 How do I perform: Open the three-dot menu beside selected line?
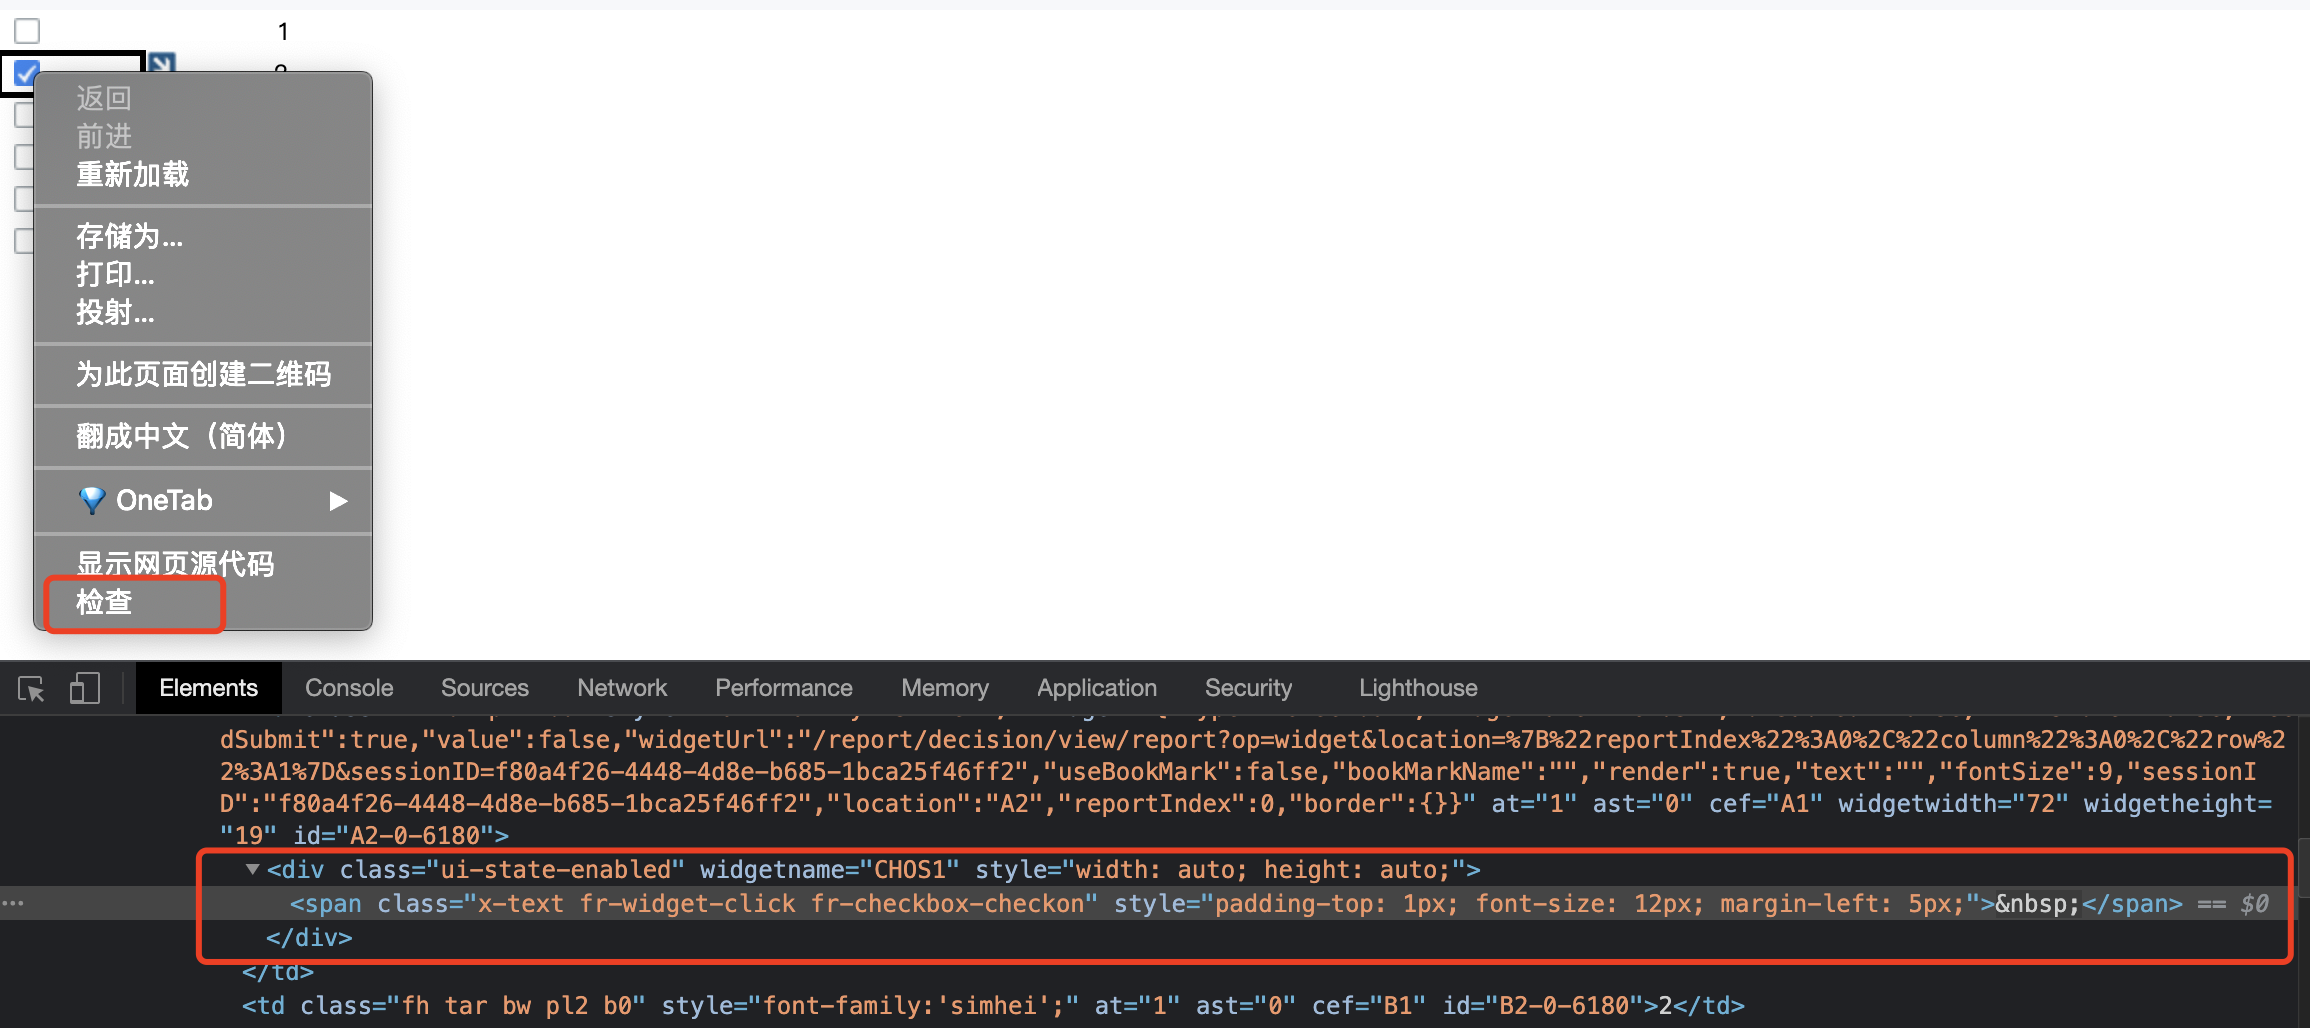[13, 903]
